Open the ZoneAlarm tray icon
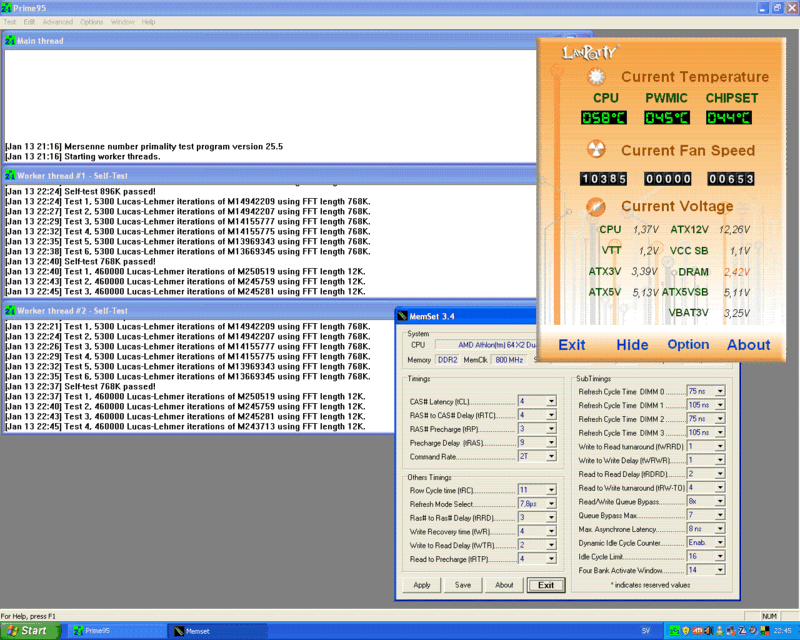 click(x=742, y=631)
